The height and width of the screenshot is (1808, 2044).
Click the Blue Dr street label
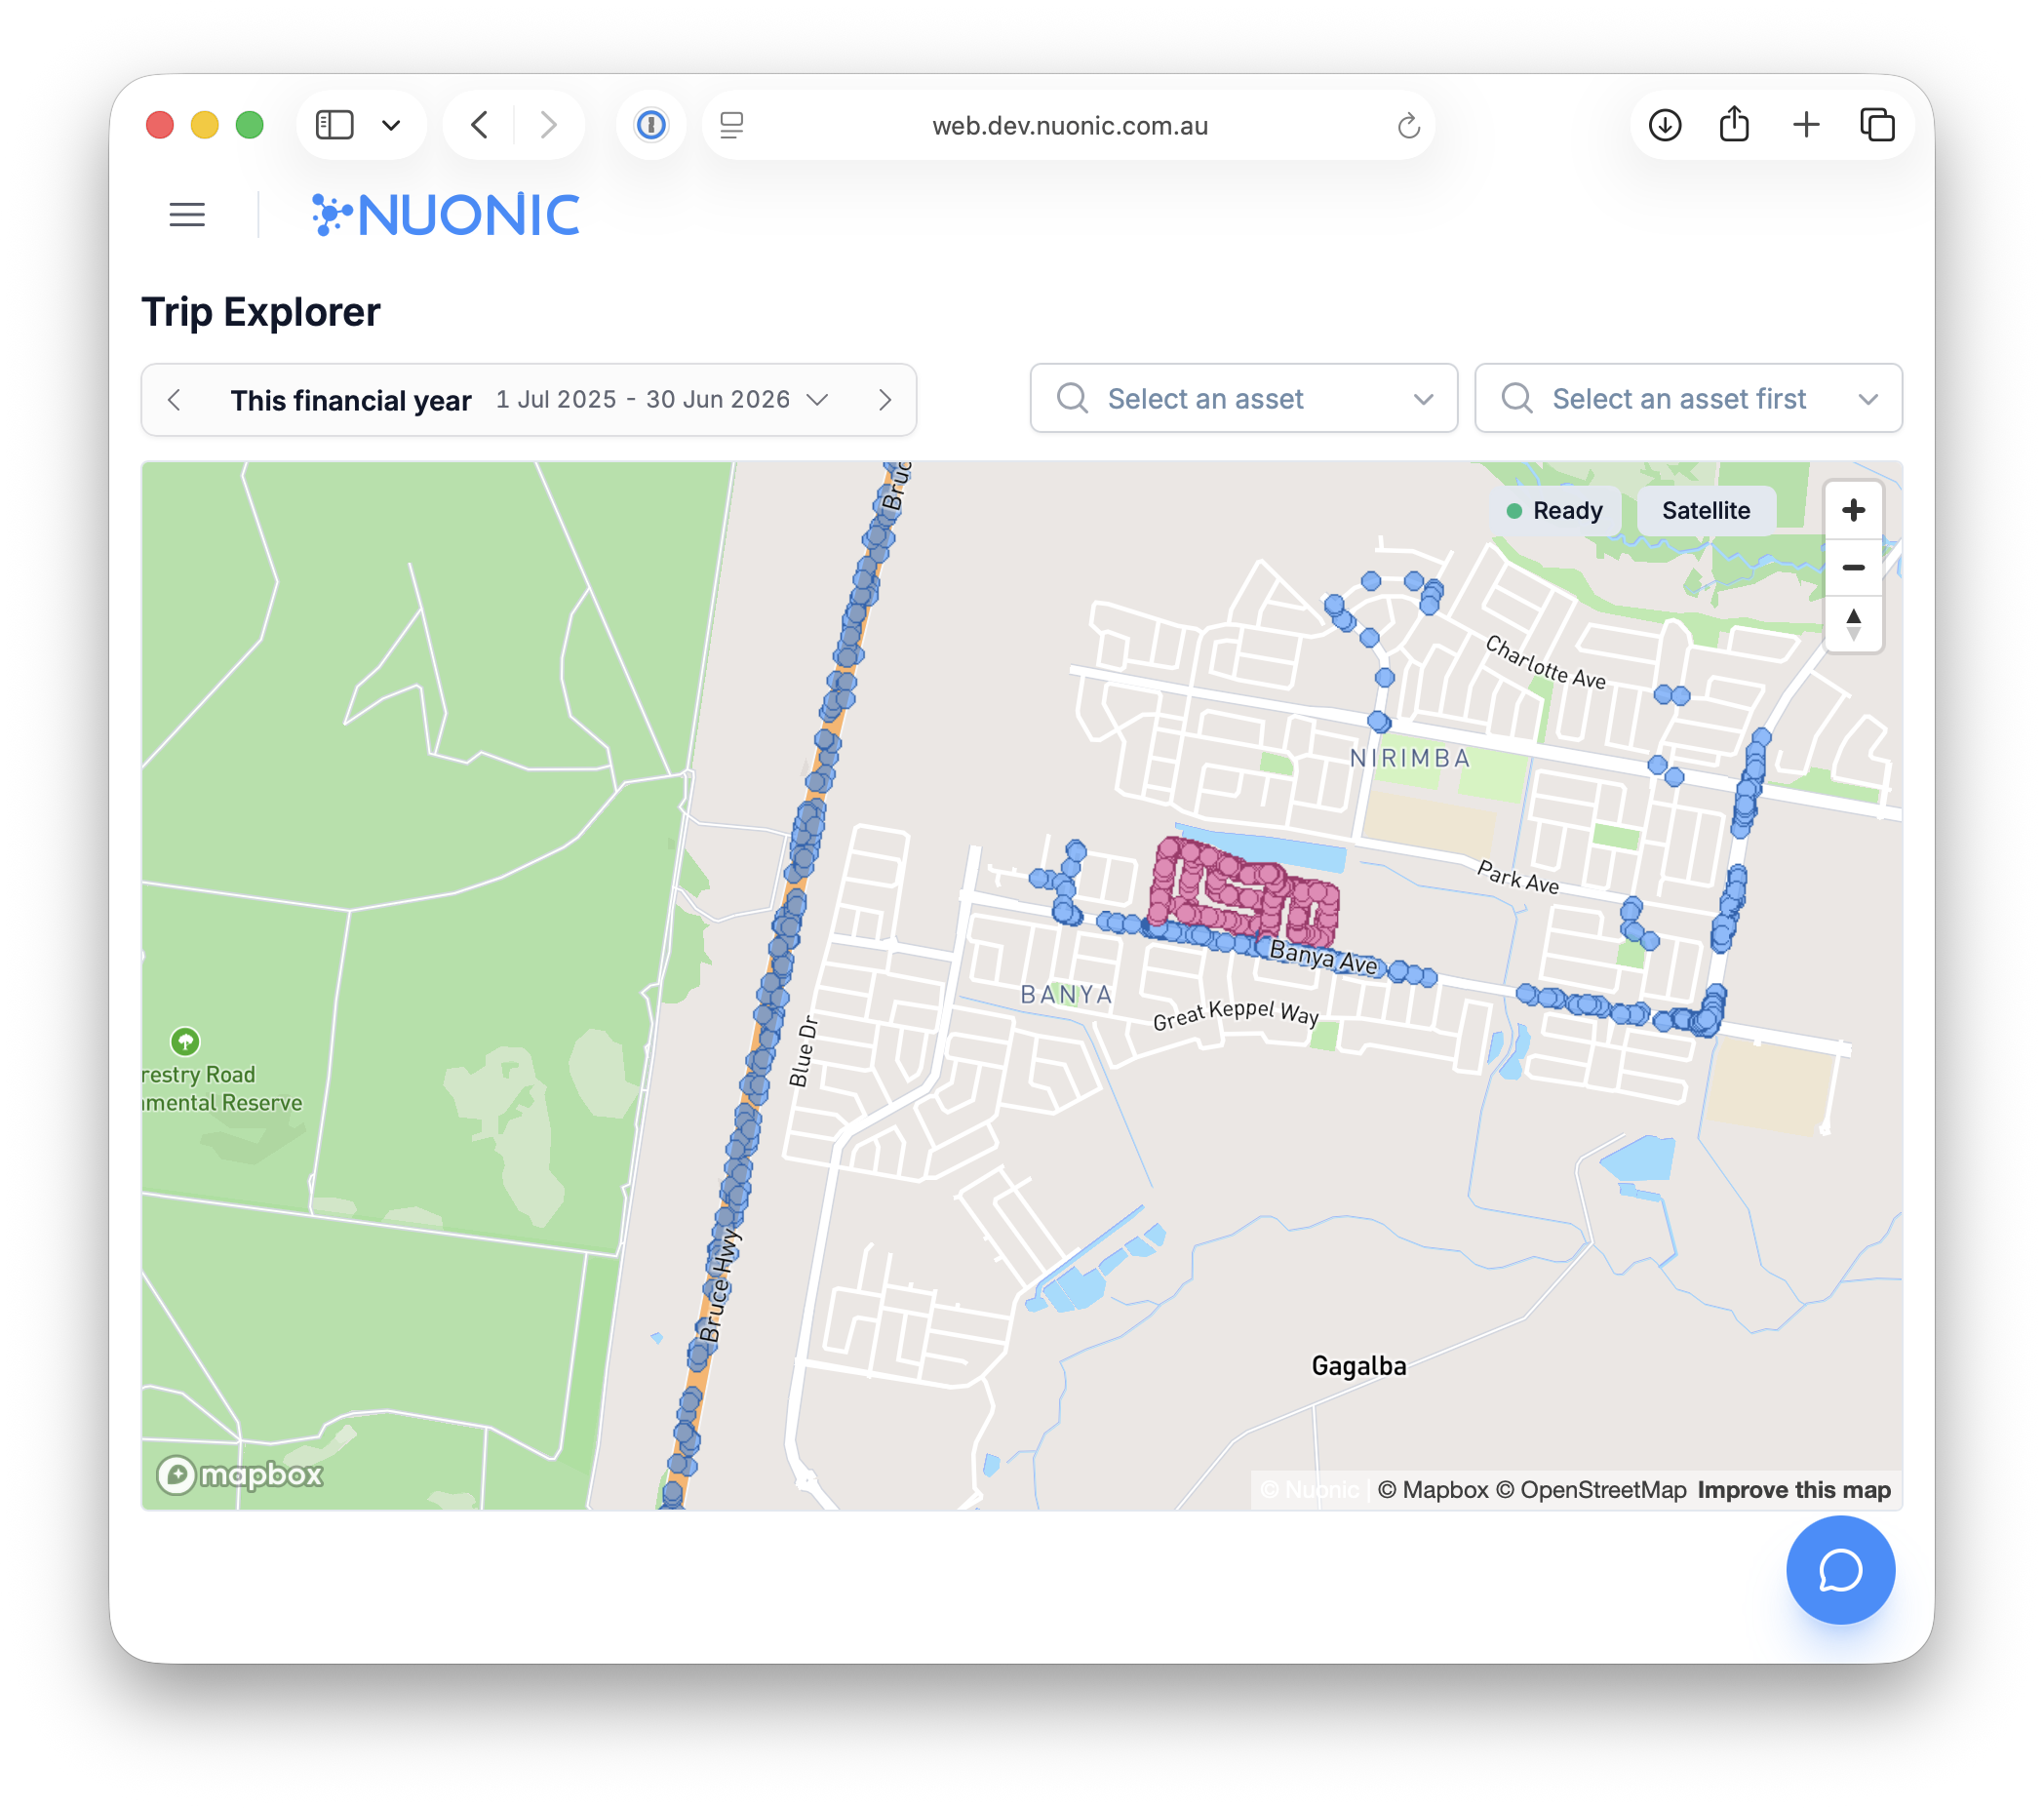tap(802, 1051)
